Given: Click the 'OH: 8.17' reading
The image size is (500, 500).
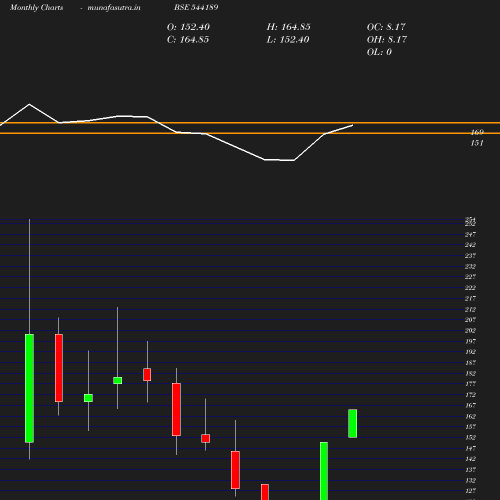Looking at the screenshot, I should click(387, 40).
